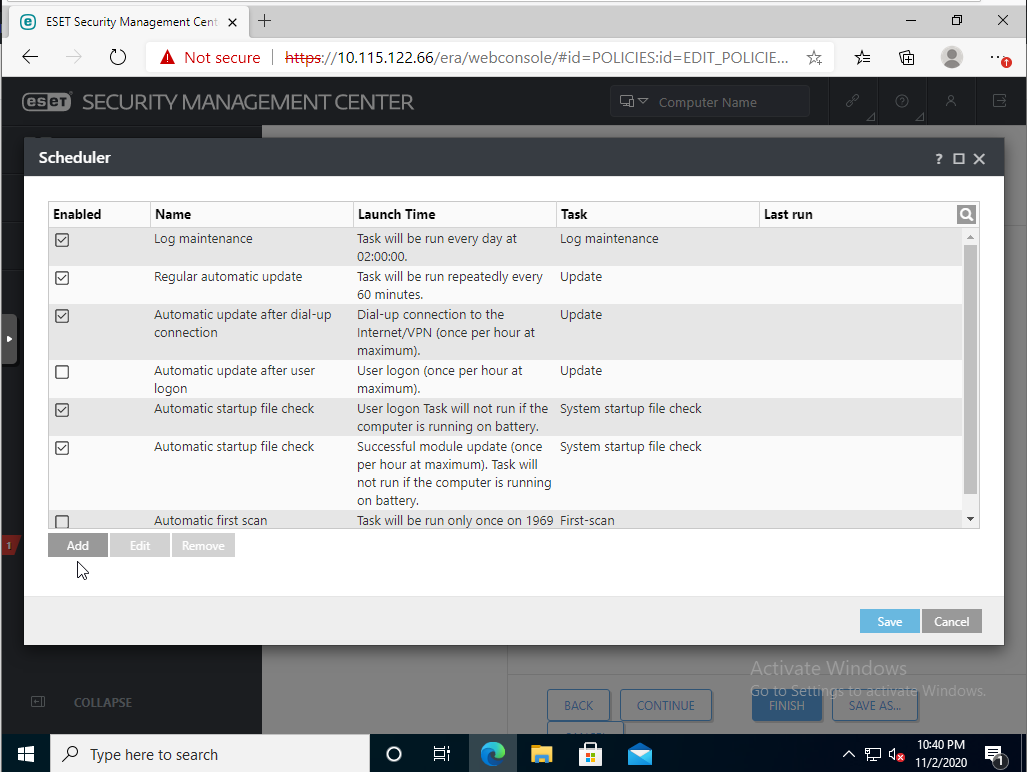This screenshot has width=1027, height=772.
Task: Add a new scheduled task
Action: [77, 545]
